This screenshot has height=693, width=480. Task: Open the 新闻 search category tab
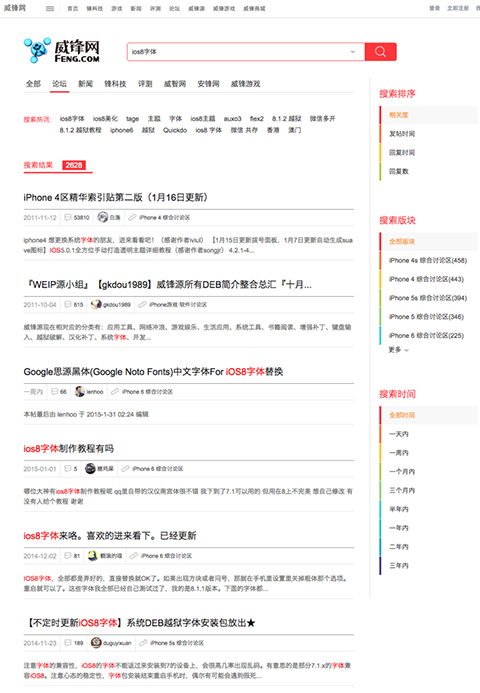point(85,84)
